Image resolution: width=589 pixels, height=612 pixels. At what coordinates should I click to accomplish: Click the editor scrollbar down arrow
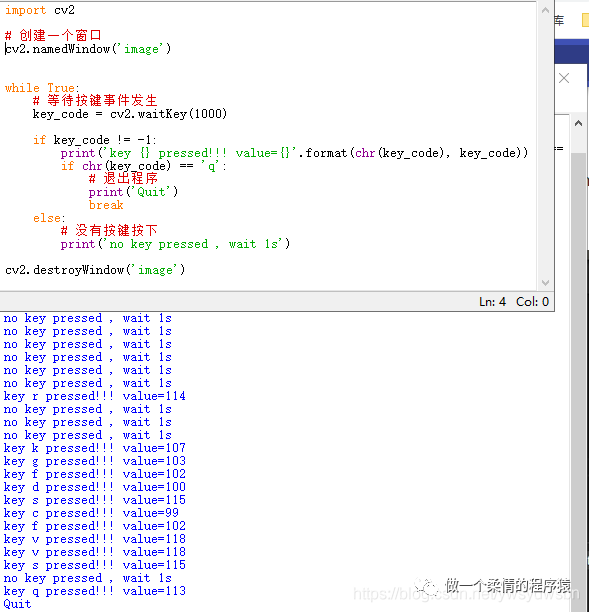pyautogui.click(x=545, y=283)
